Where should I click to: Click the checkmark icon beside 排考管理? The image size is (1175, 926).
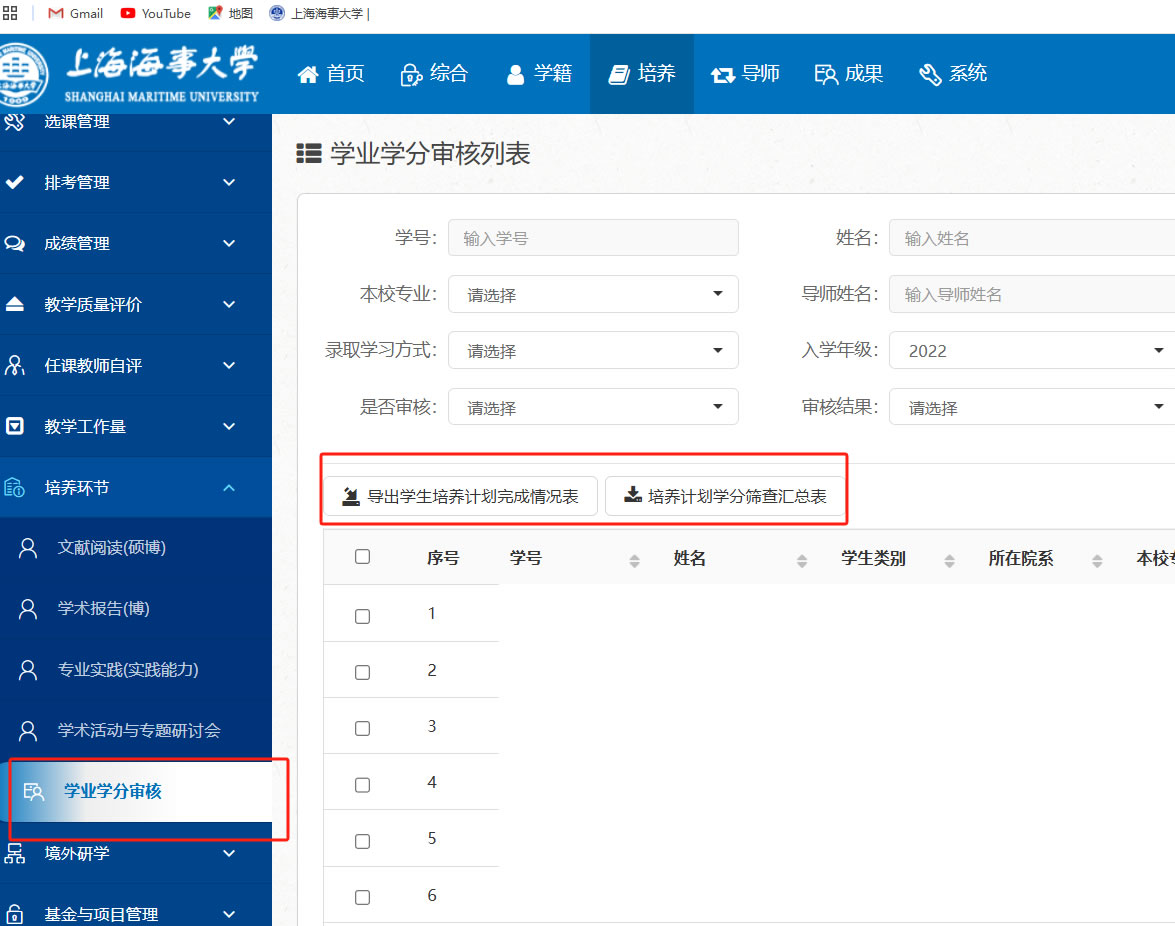(14, 182)
